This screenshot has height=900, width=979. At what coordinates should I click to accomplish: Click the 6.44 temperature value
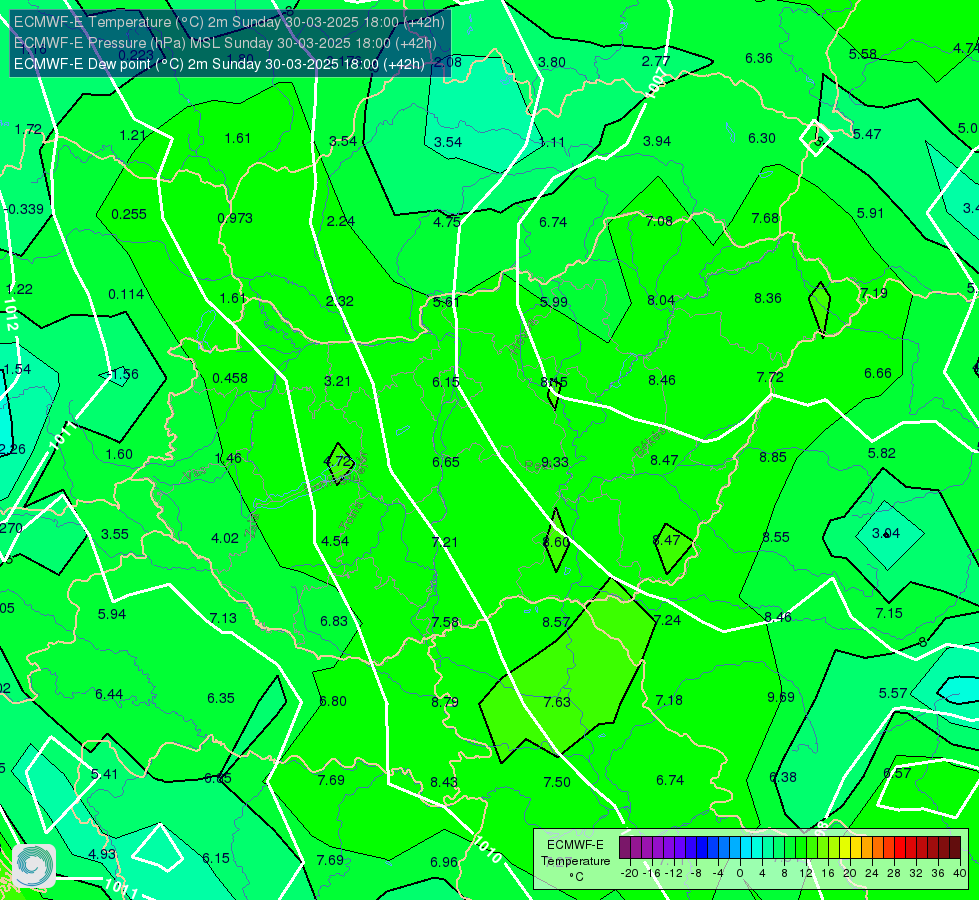pyautogui.click(x=109, y=695)
